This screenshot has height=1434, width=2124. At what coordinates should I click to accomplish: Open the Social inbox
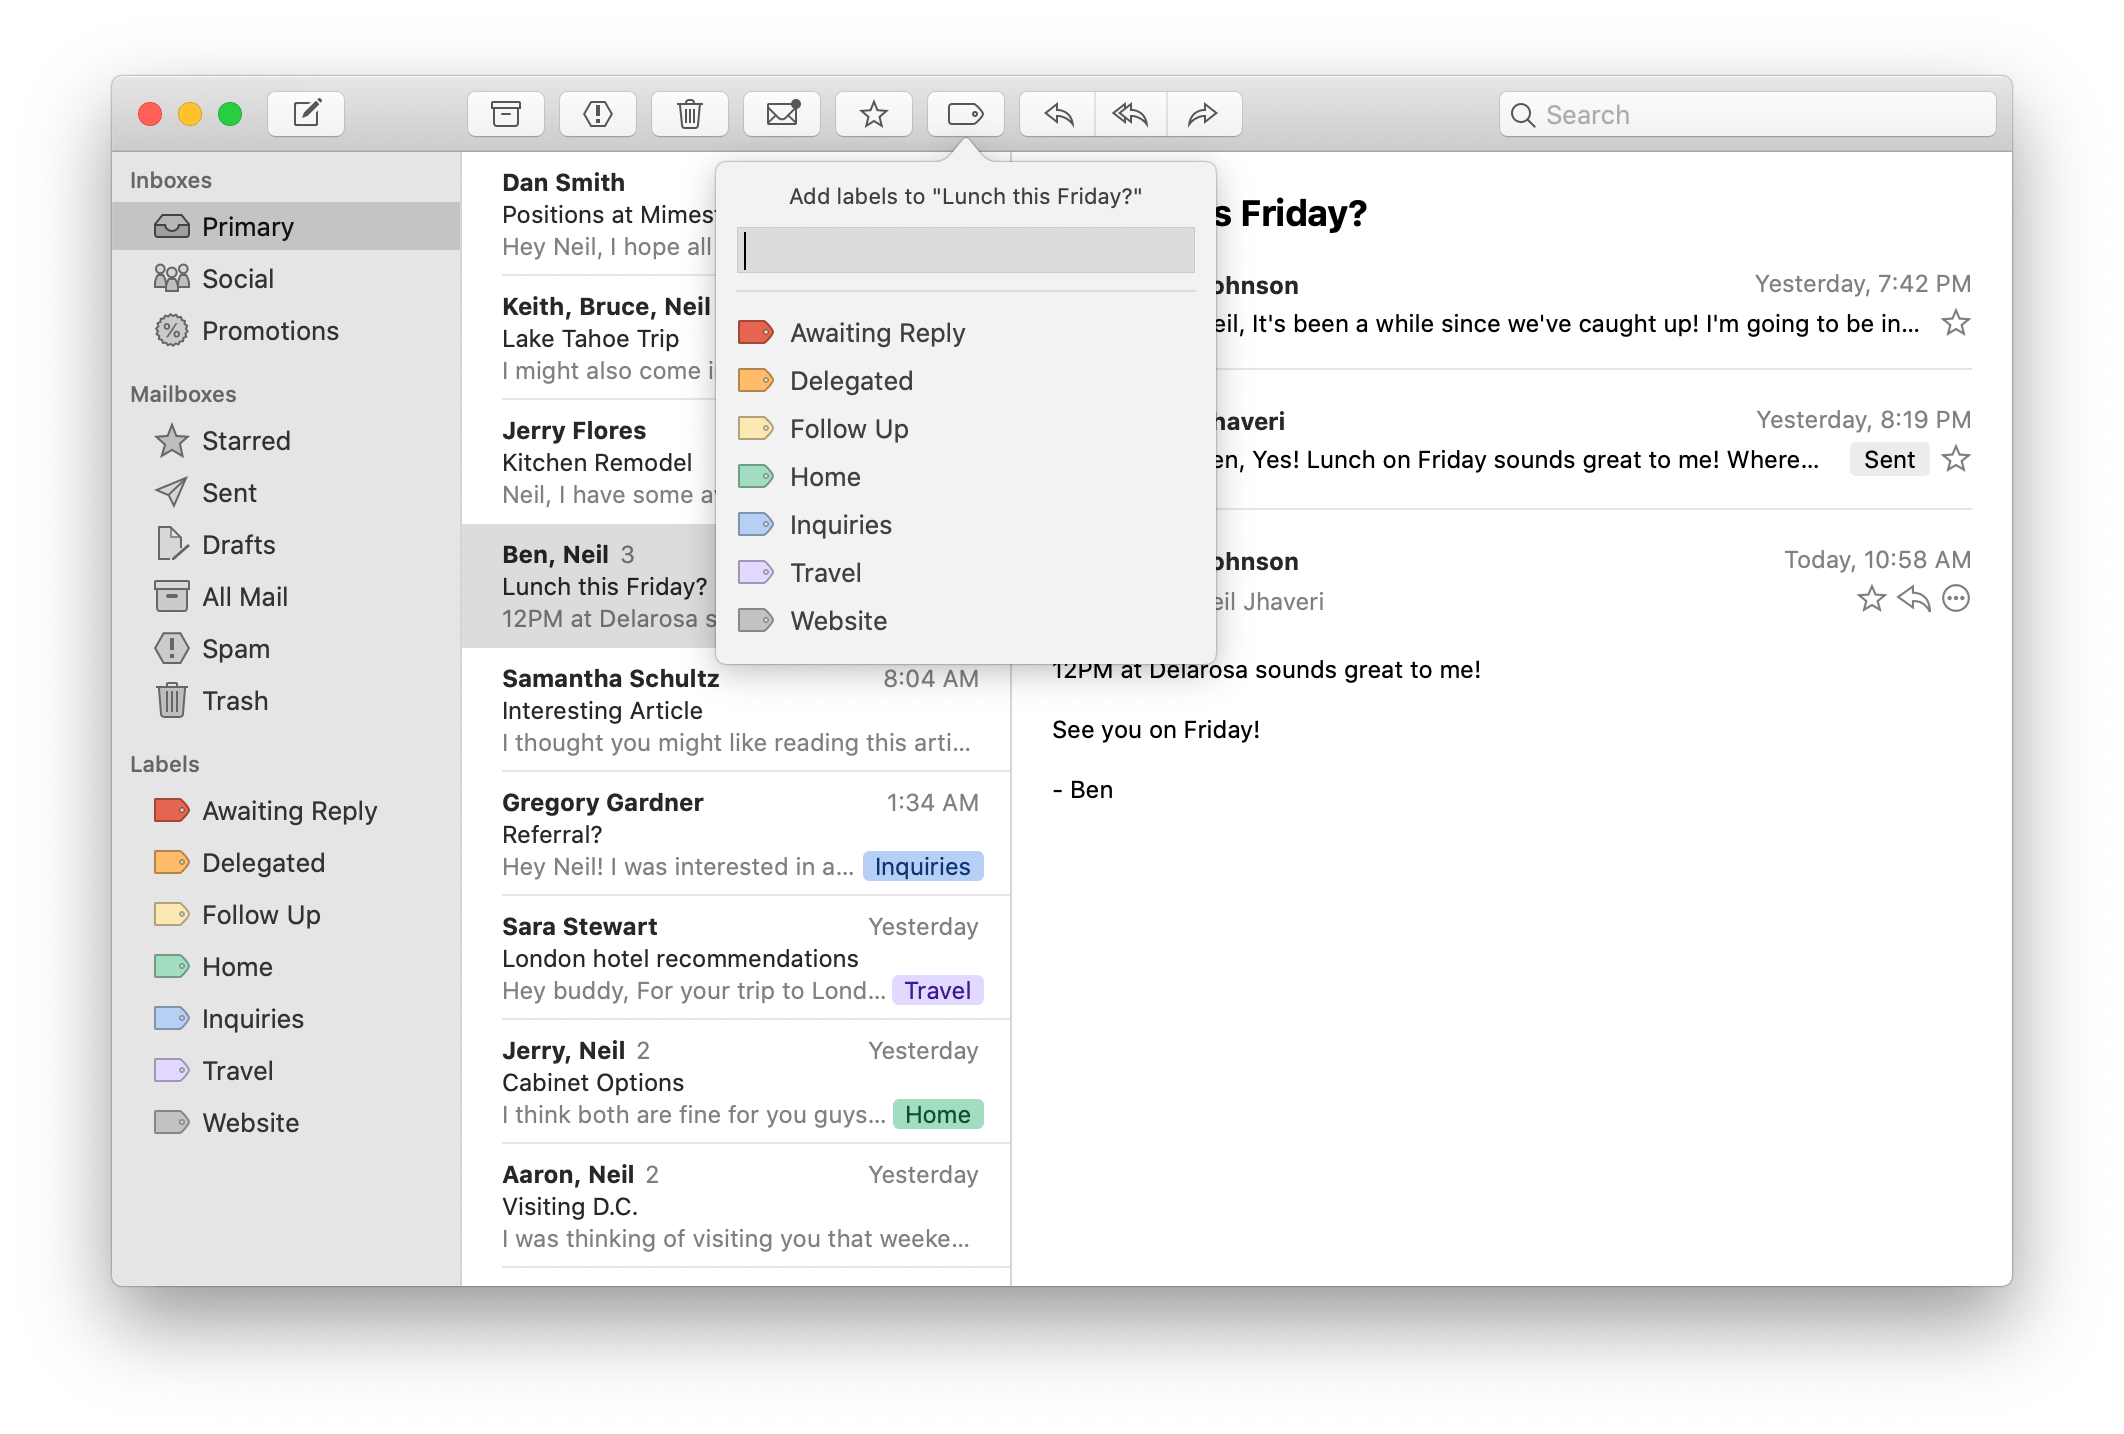click(286, 279)
